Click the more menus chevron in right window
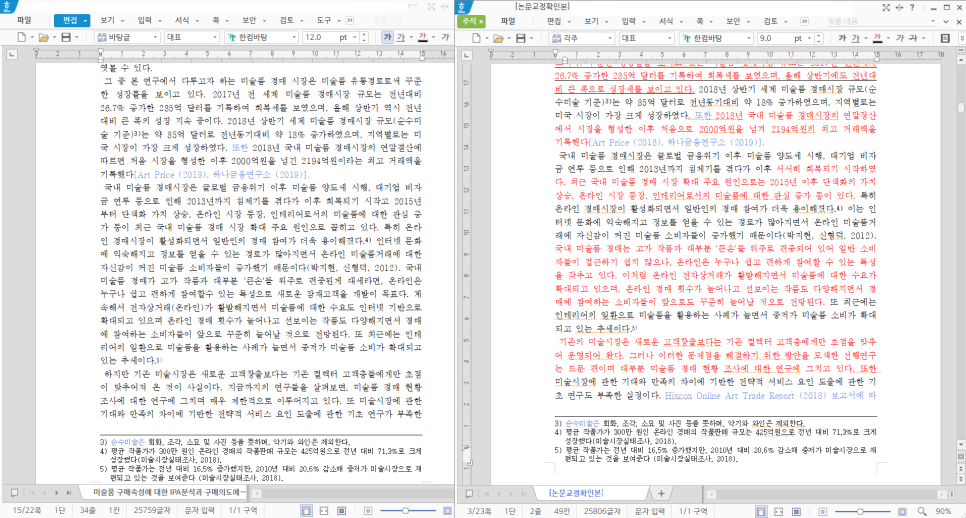Image resolution: width=966 pixels, height=518 pixels. click(x=804, y=21)
